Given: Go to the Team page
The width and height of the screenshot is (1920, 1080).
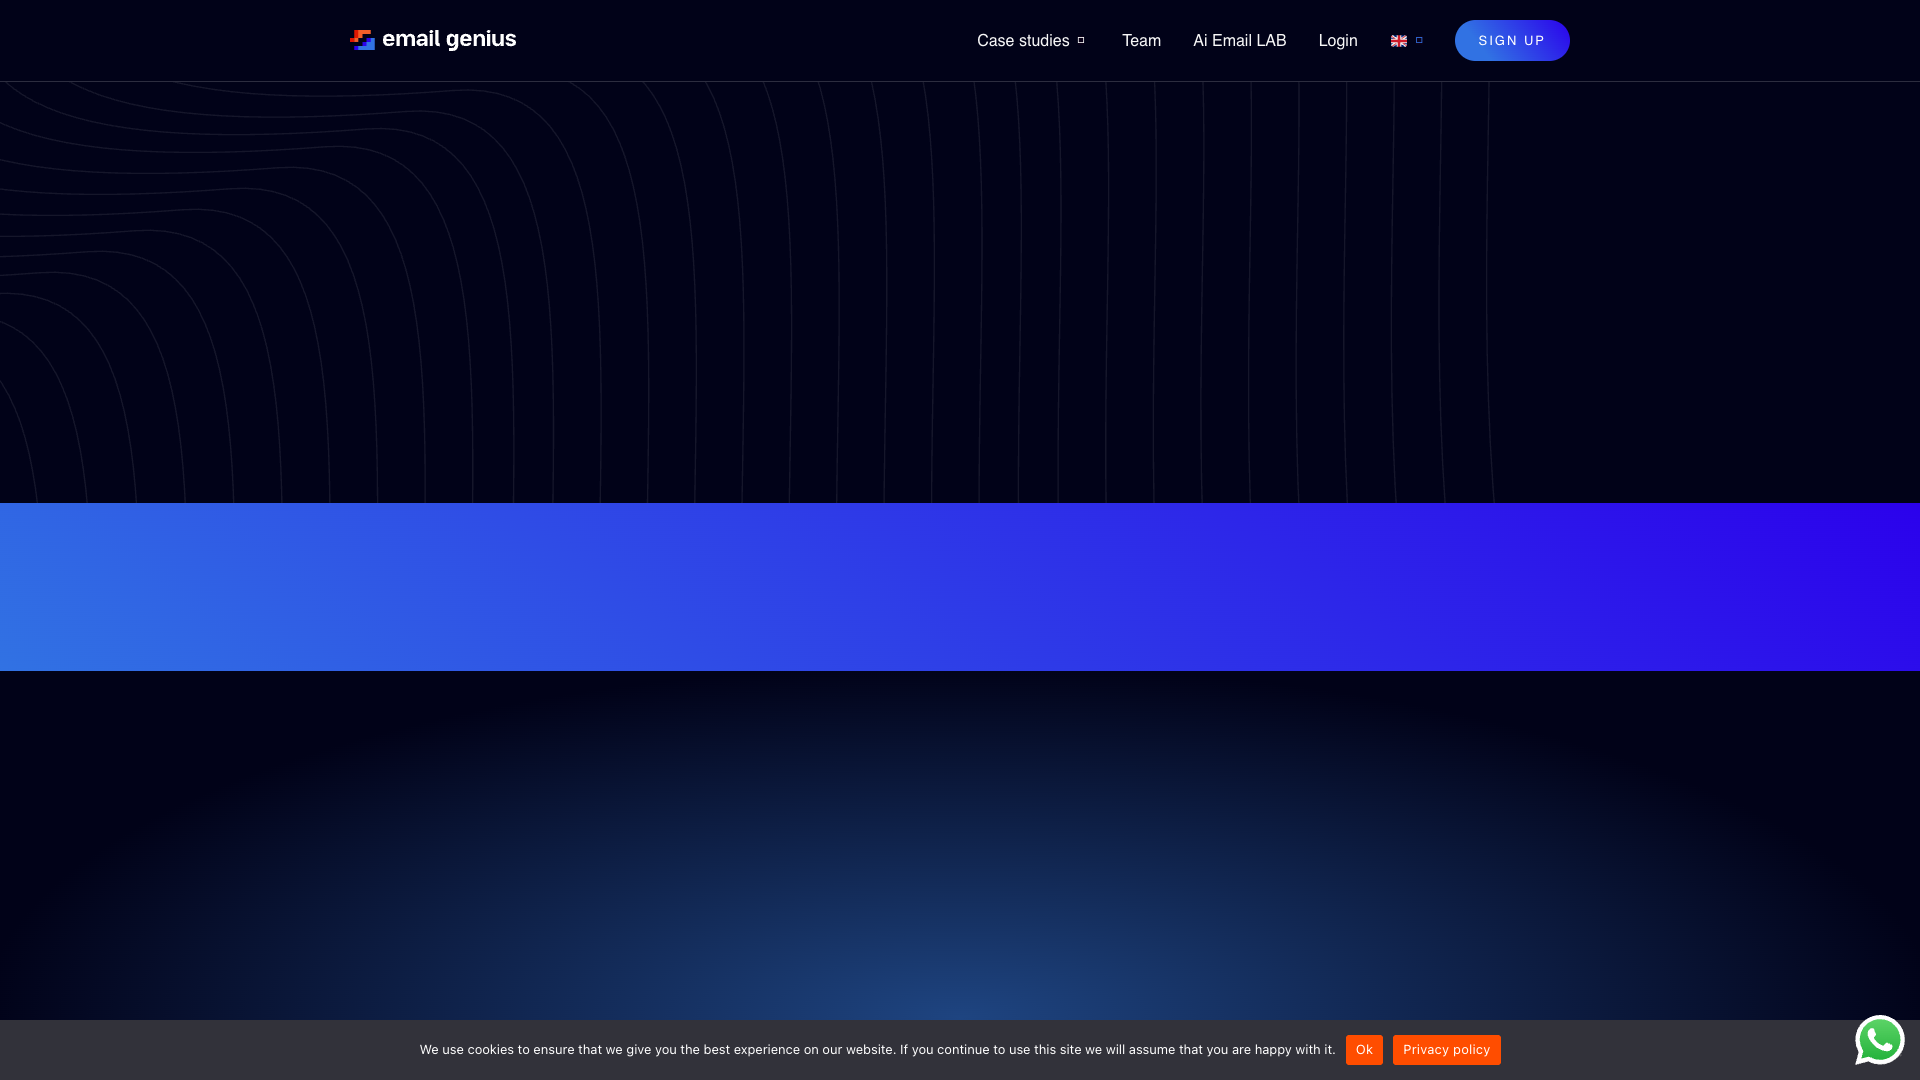Looking at the screenshot, I should [x=1141, y=41].
